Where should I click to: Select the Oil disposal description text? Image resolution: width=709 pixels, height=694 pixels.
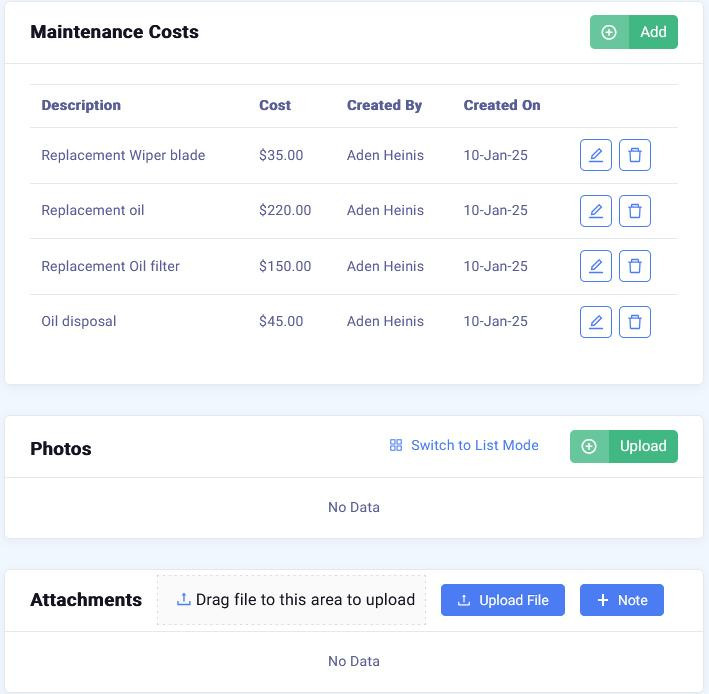[x=79, y=322]
